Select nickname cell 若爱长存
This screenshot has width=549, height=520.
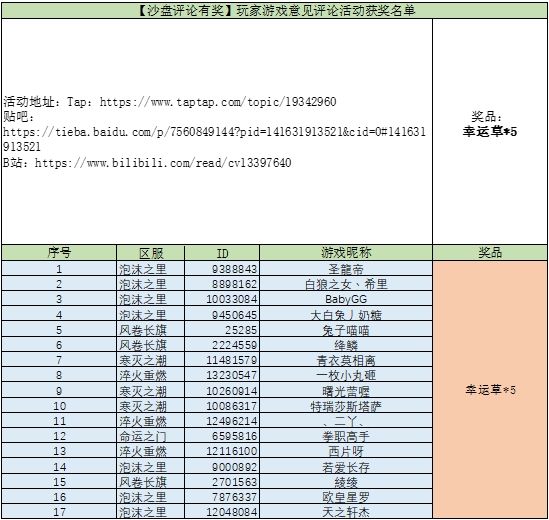pyautogui.click(x=346, y=467)
